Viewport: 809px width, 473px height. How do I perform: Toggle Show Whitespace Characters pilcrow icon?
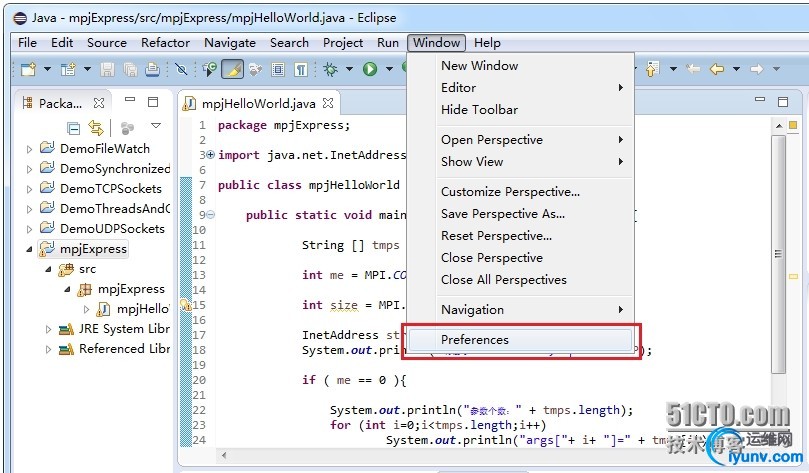[301, 69]
